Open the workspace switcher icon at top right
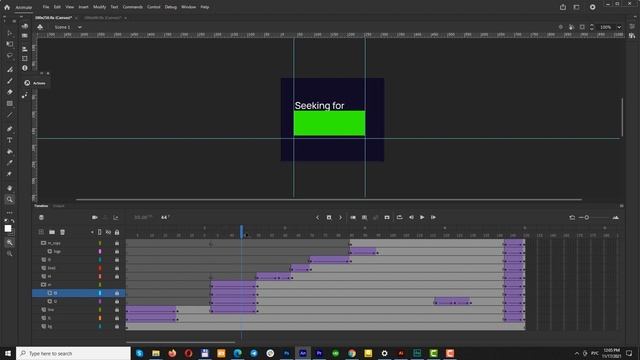 tap(576, 7)
